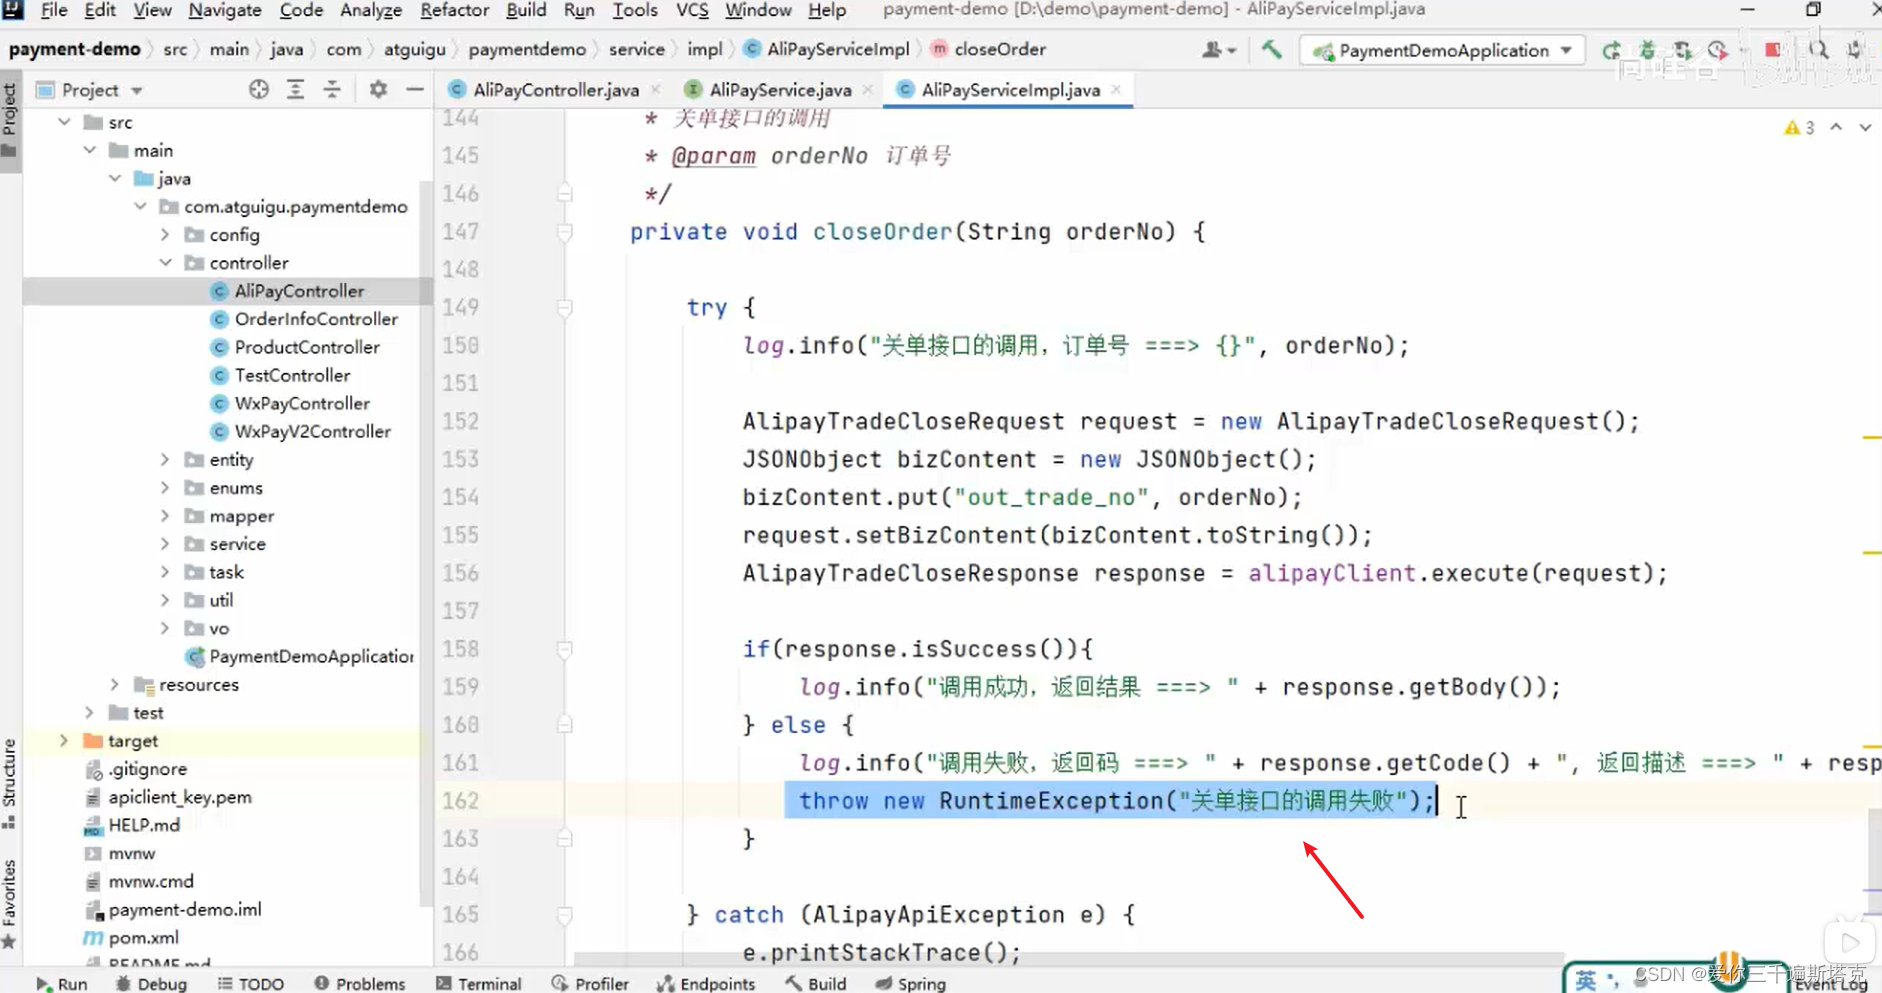Image resolution: width=1882 pixels, height=993 pixels.
Task: Open the Debug tool window
Action: [x=151, y=983]
